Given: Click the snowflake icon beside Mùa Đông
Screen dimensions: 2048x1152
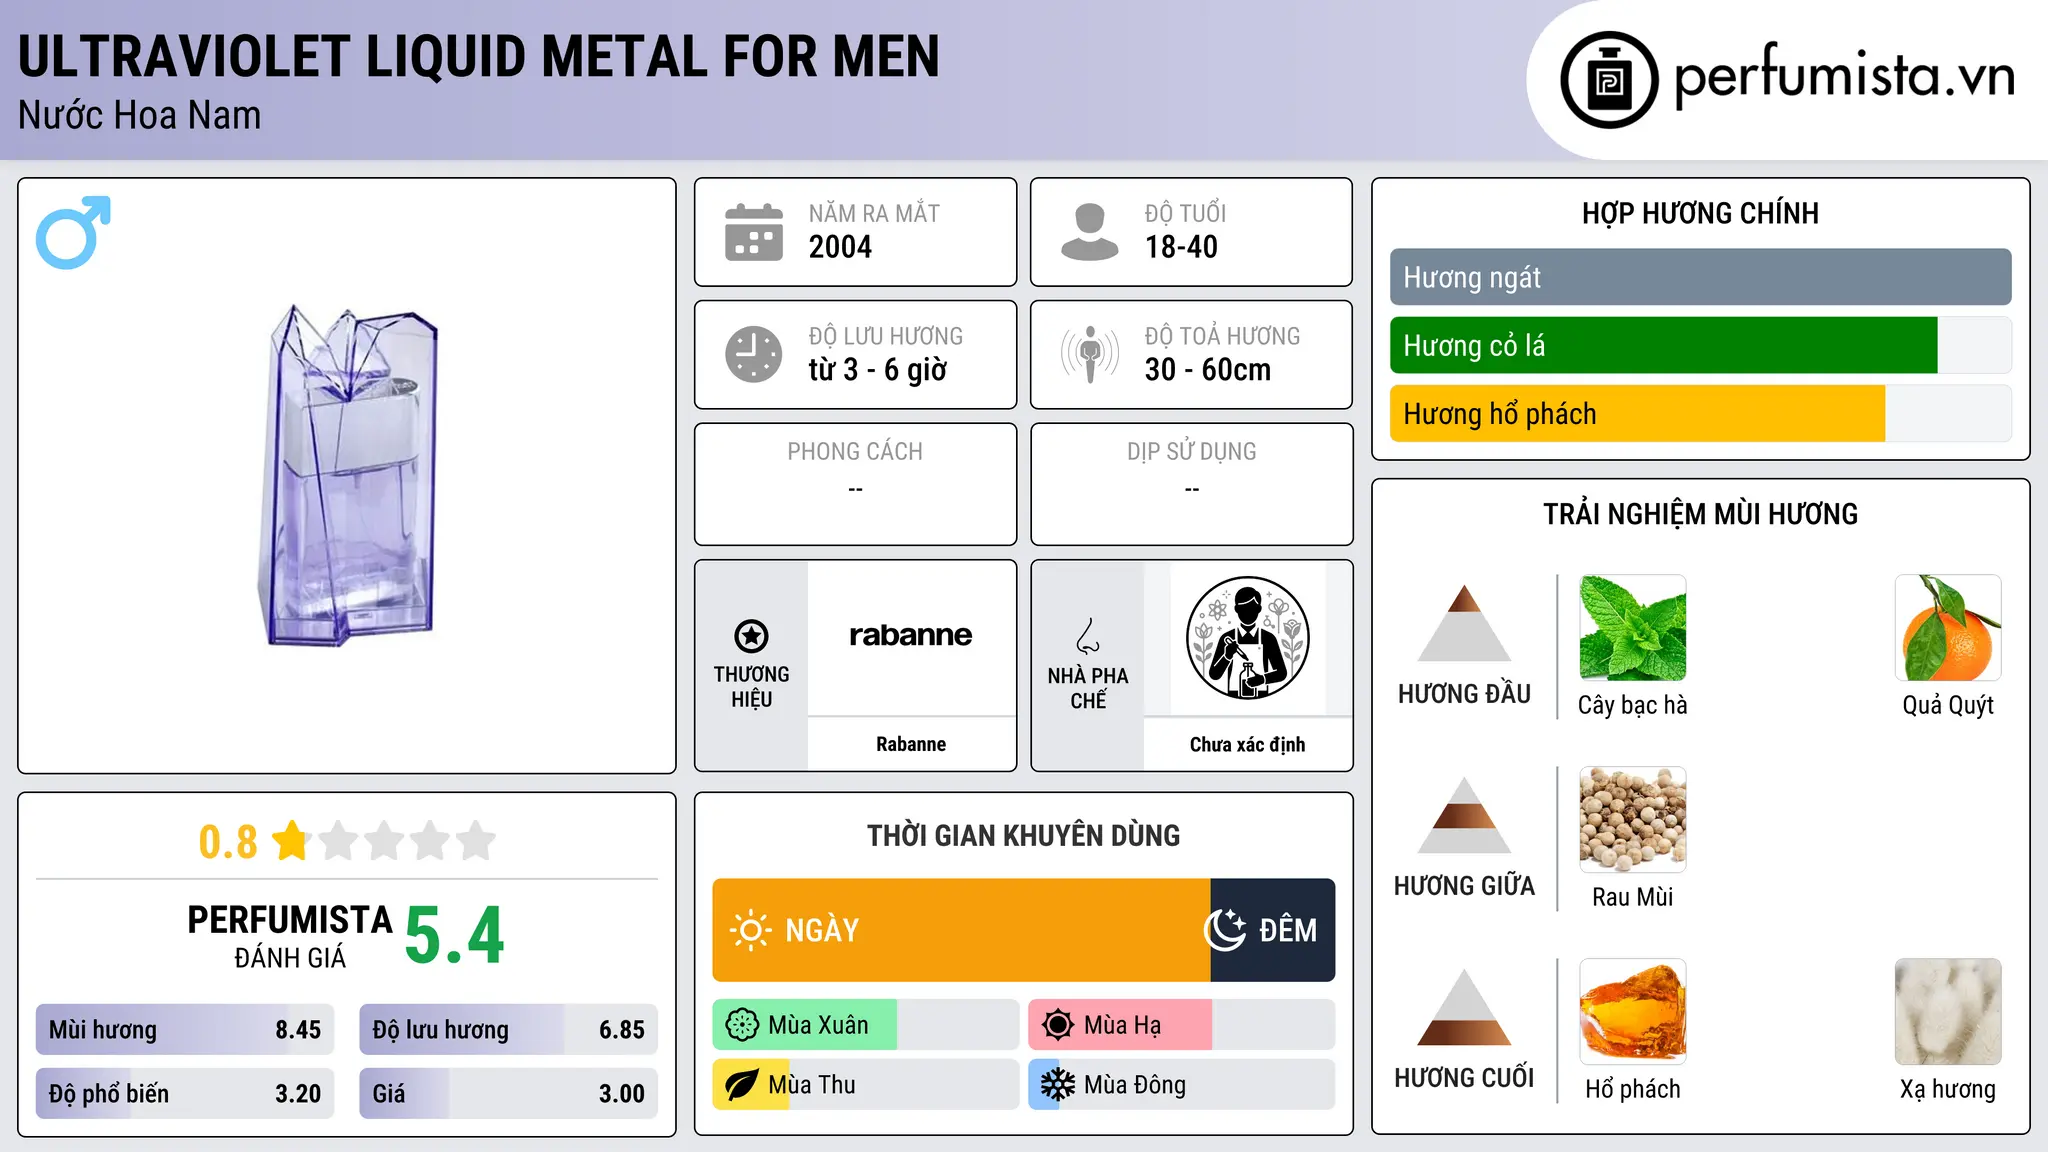Looking at the screenshot, I should coord(1058,1085).
